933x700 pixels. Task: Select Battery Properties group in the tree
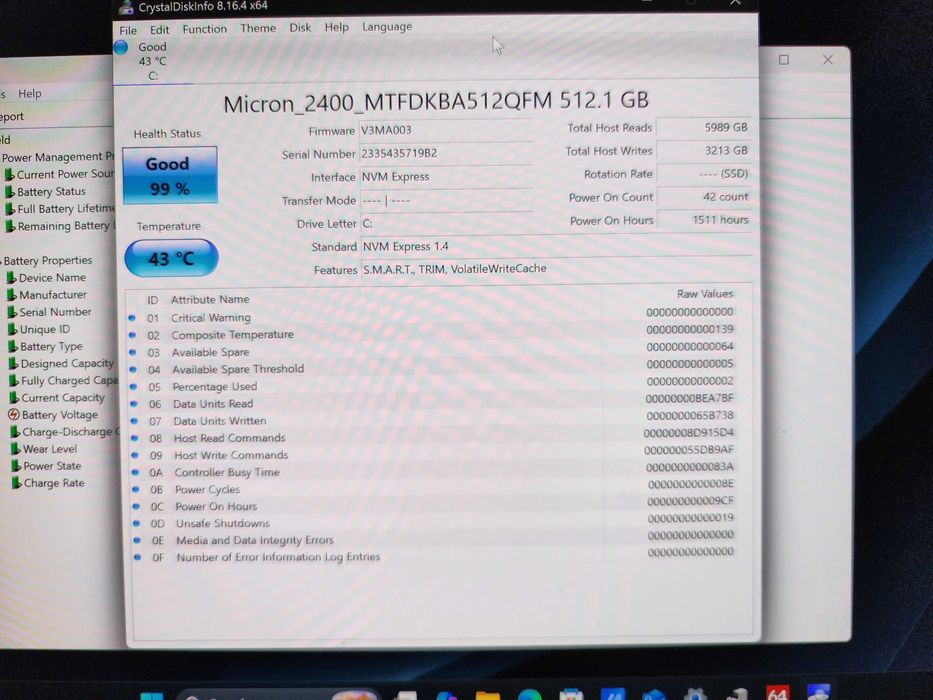pos(48,261)
